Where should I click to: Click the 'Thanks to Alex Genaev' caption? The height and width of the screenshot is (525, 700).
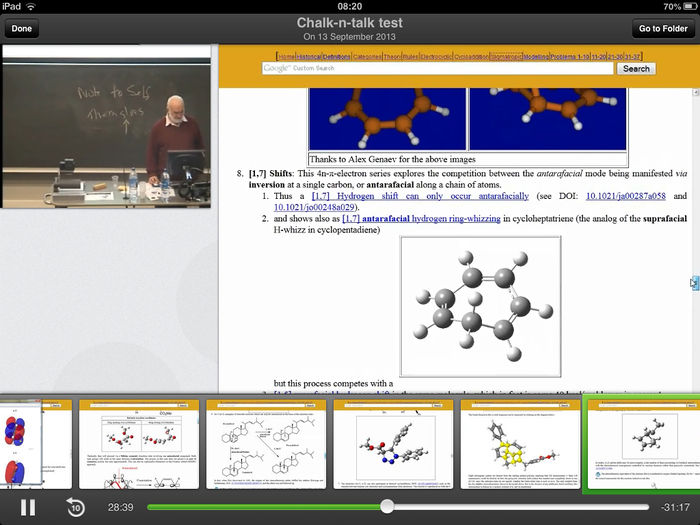pos(392,159)
